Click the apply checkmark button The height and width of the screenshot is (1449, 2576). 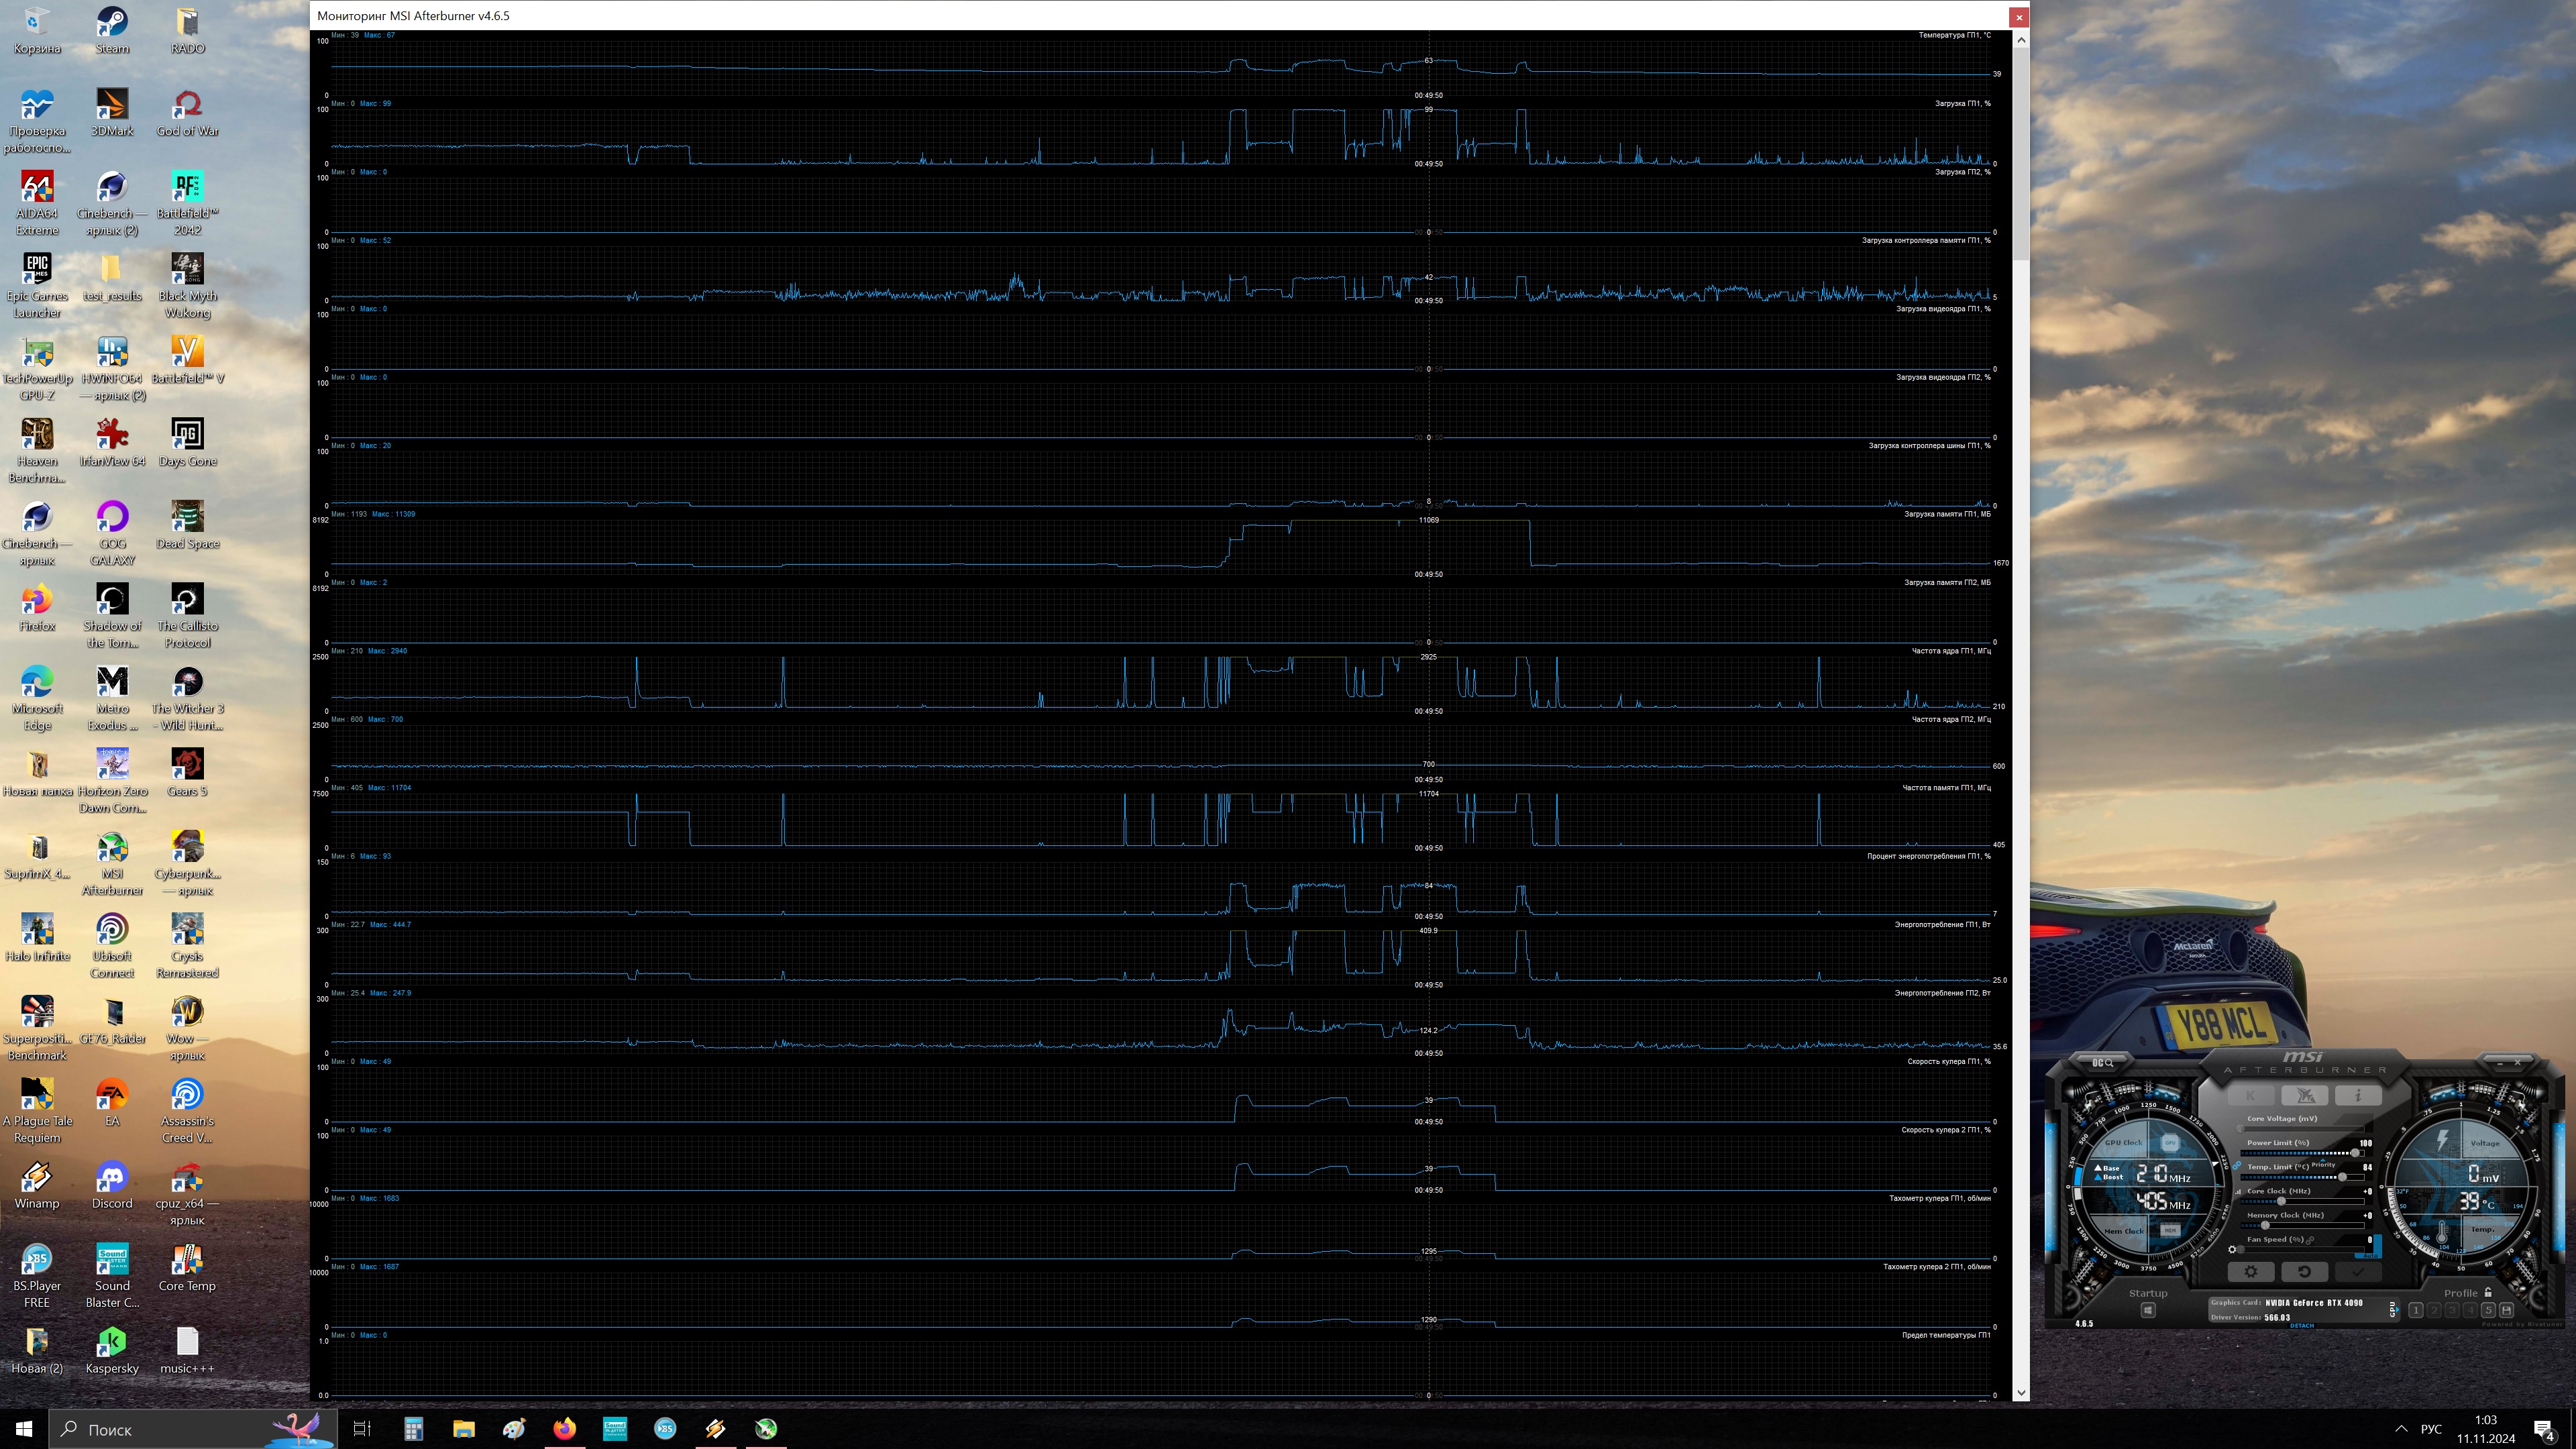pyautogui.click(x=2358, y=1271)
